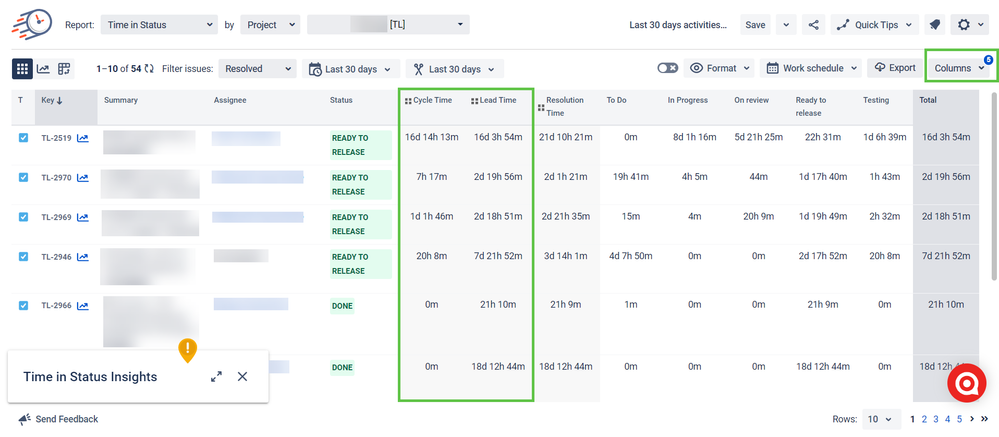Viewport: 999px width, 437px height.
Task: Go to page 5
Action: [959, 419]
